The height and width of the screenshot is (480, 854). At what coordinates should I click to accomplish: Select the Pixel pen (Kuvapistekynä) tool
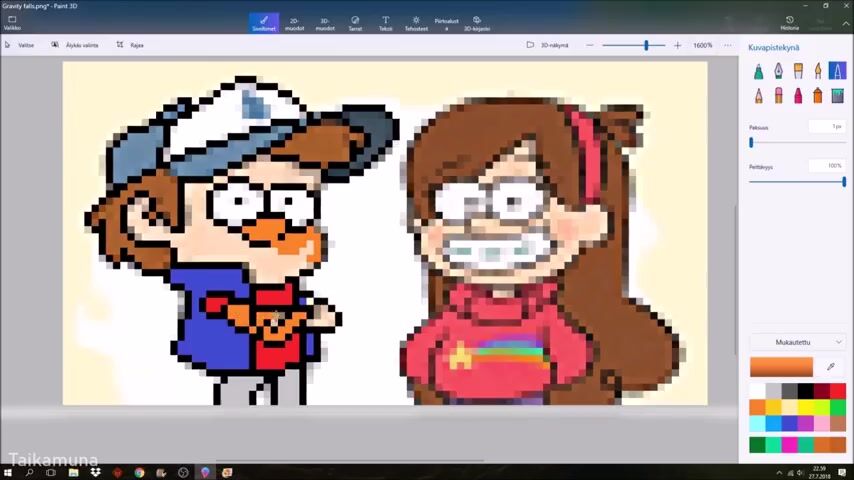coord(837,71)
